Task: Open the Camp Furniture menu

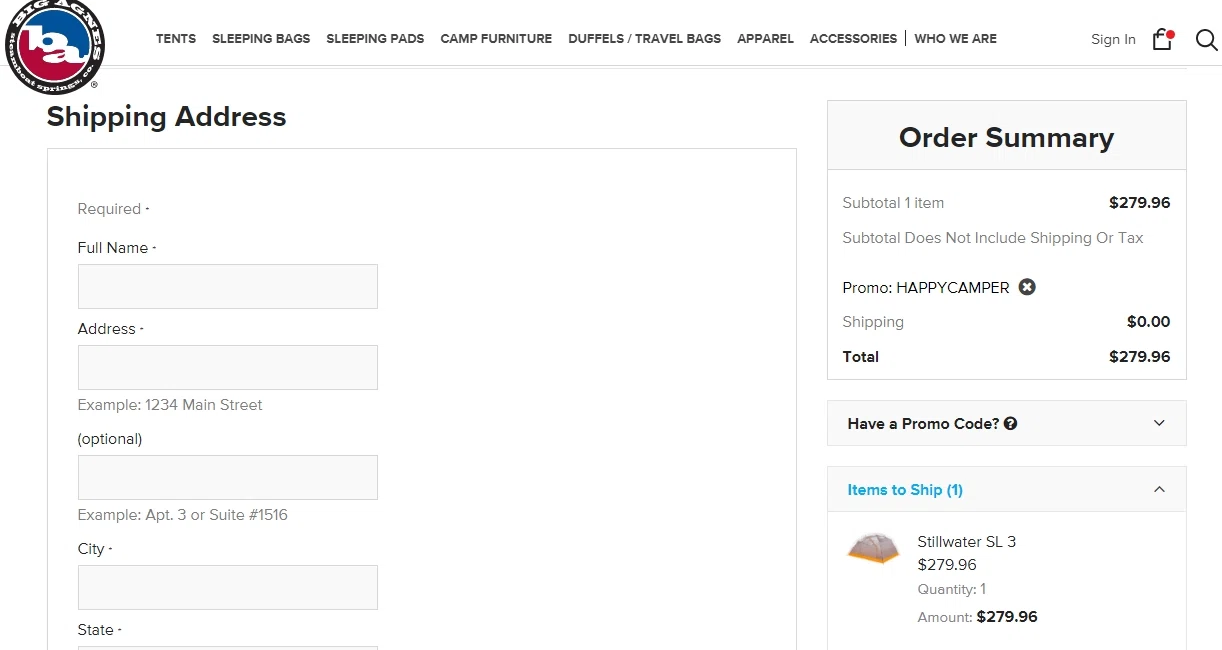Action: [496, 39]
